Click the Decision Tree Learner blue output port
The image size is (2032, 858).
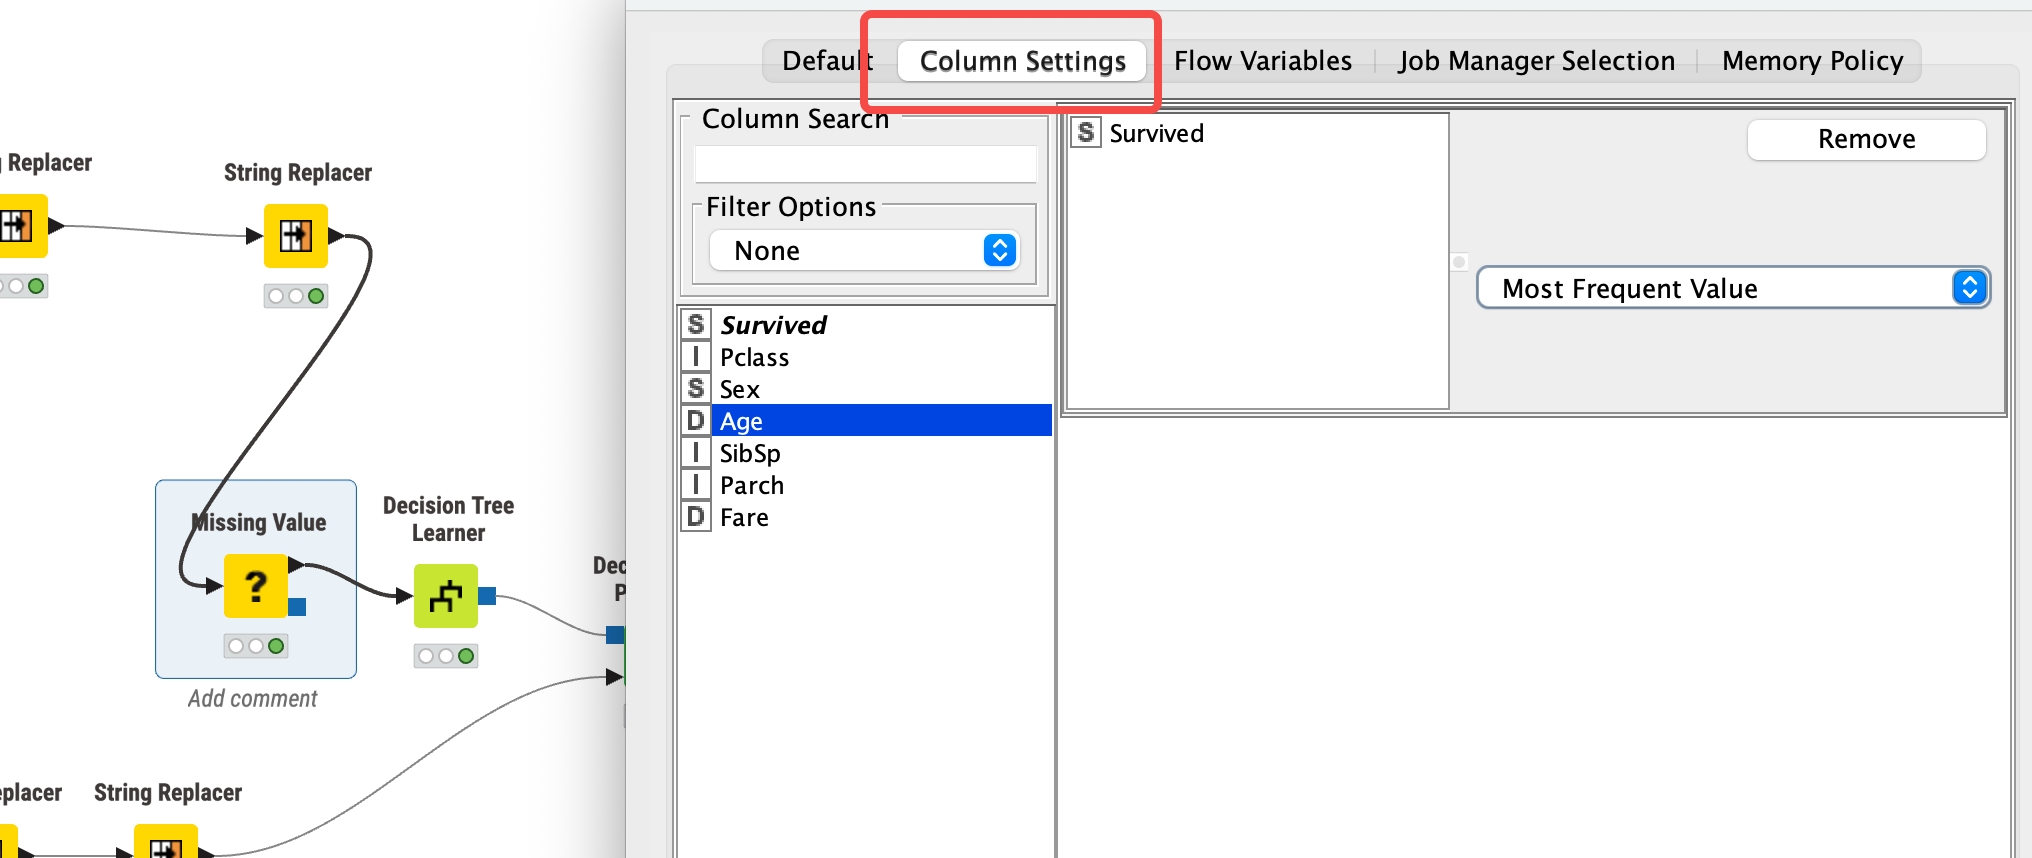point(488,596)
